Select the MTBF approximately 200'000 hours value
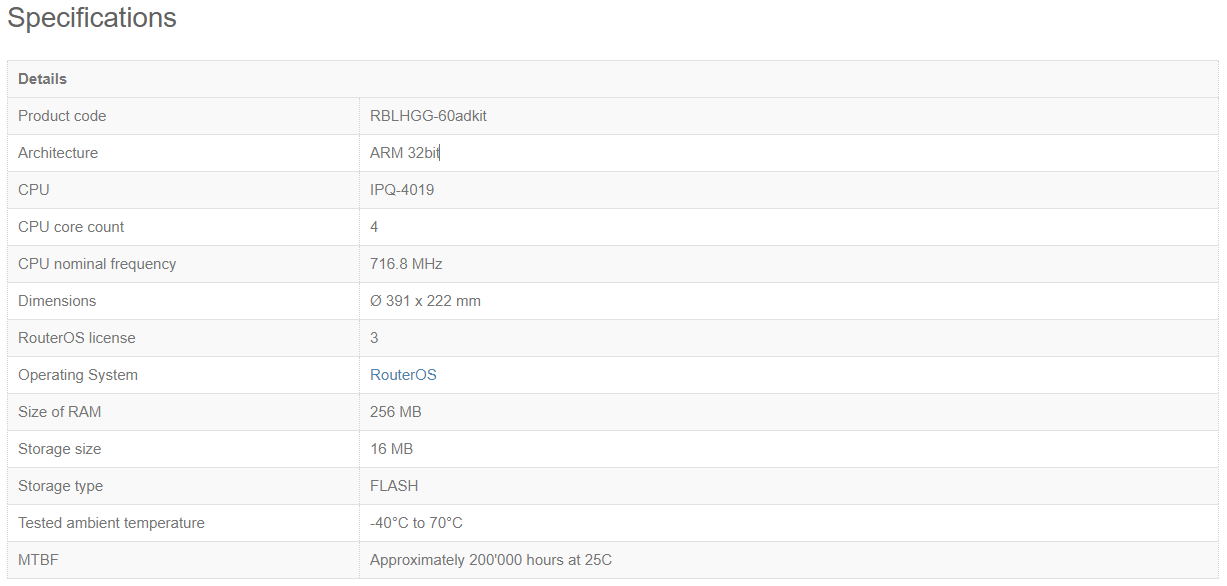 coord(491,560)
